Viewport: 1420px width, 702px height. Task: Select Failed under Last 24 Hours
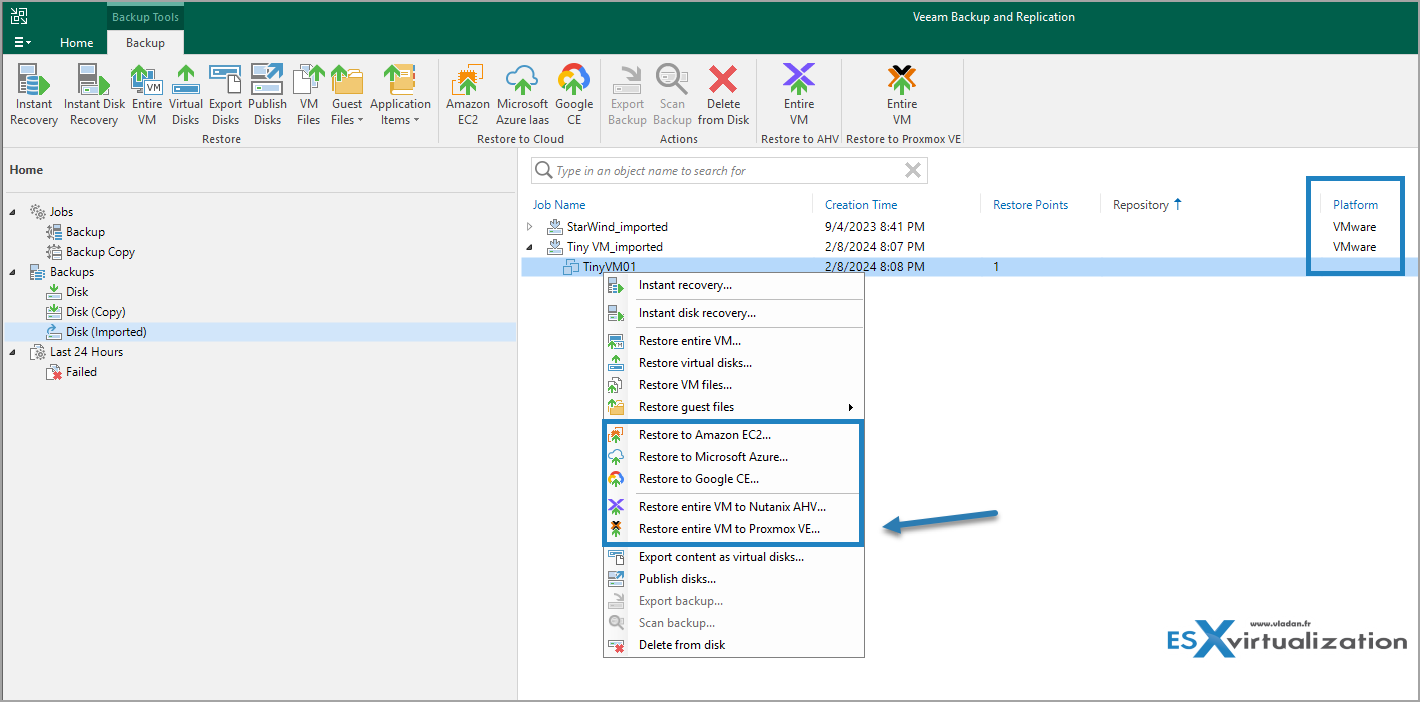tap(81, 372)
